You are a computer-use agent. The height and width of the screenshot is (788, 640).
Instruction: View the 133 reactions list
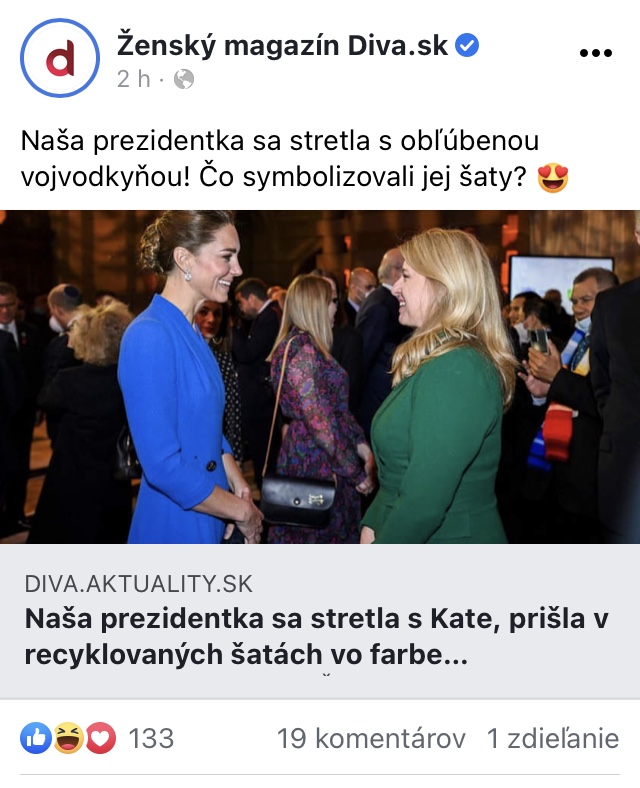tap(151, 738)
